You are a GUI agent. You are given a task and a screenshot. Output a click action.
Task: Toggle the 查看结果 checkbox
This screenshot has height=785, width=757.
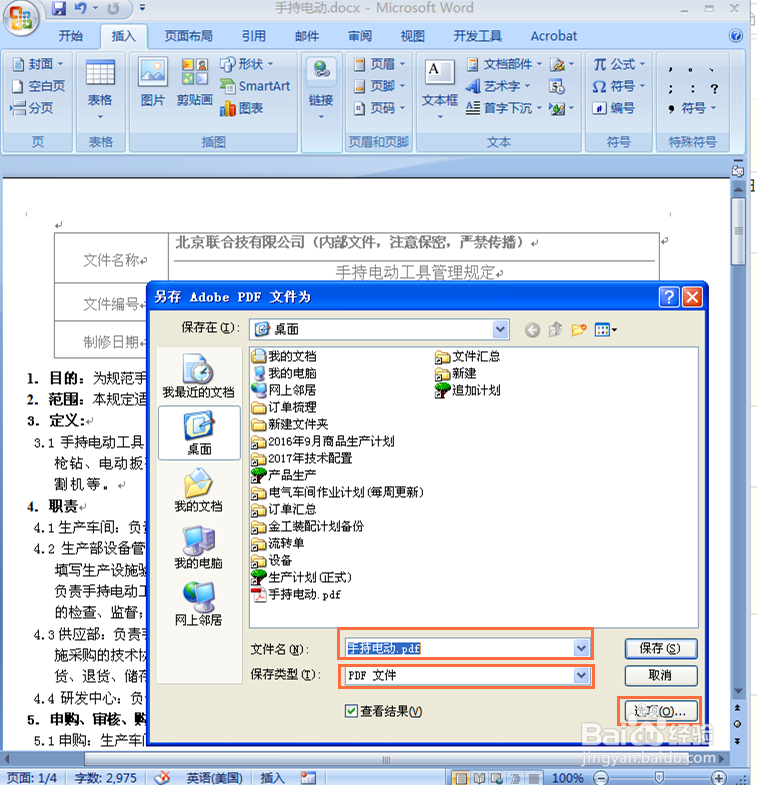(x=351, y=711)
